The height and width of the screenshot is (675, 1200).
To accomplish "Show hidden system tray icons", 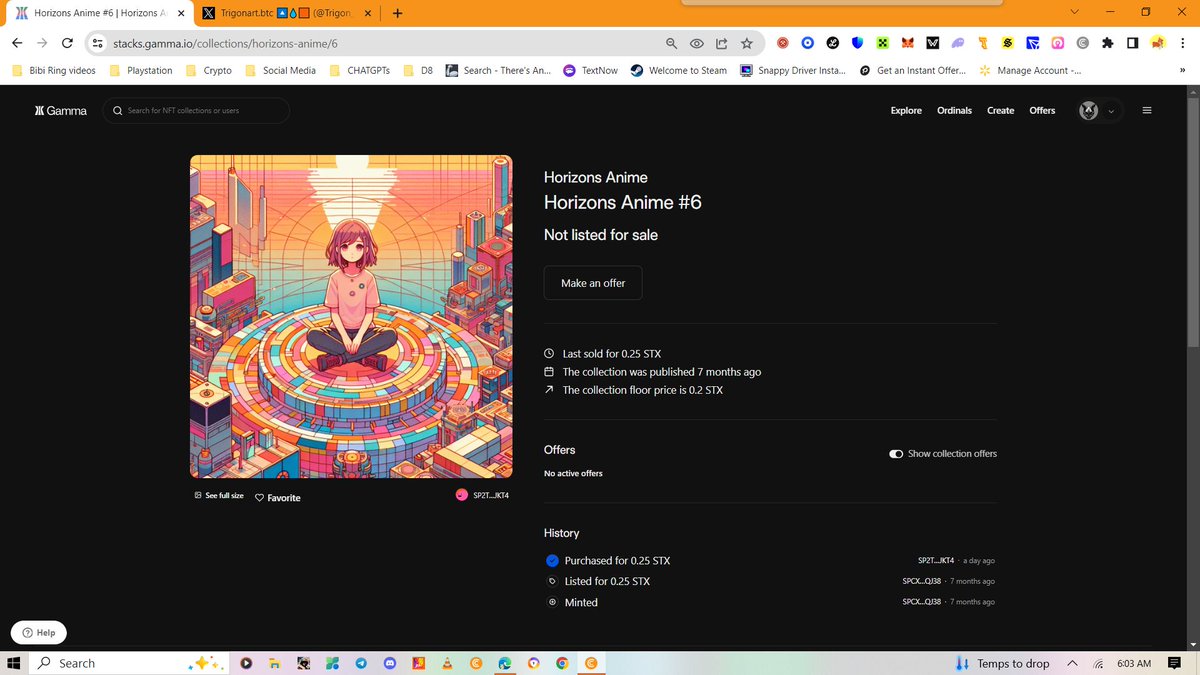I will click(1071, 663).
